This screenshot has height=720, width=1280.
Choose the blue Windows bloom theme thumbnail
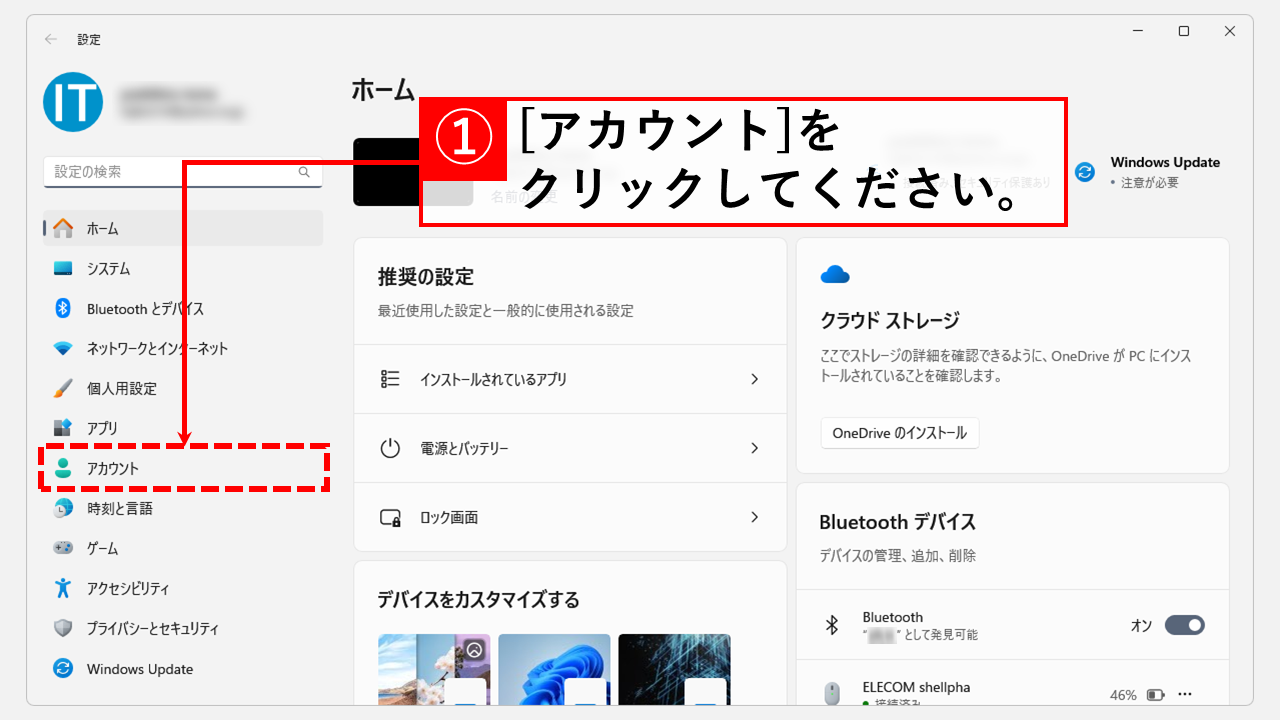tap(554, 669)
